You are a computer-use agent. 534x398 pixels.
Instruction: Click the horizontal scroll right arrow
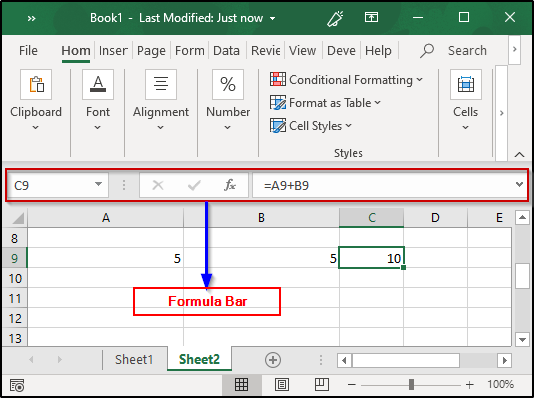[504, 360]
